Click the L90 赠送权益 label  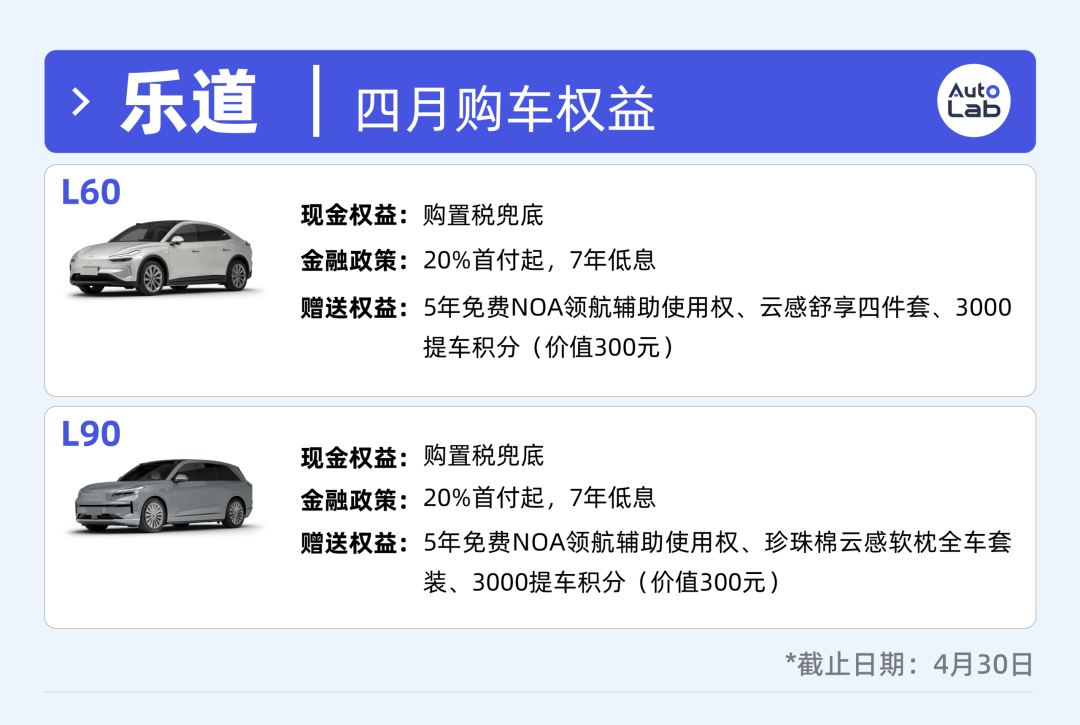pyautogui.click(x=354, y=543)
